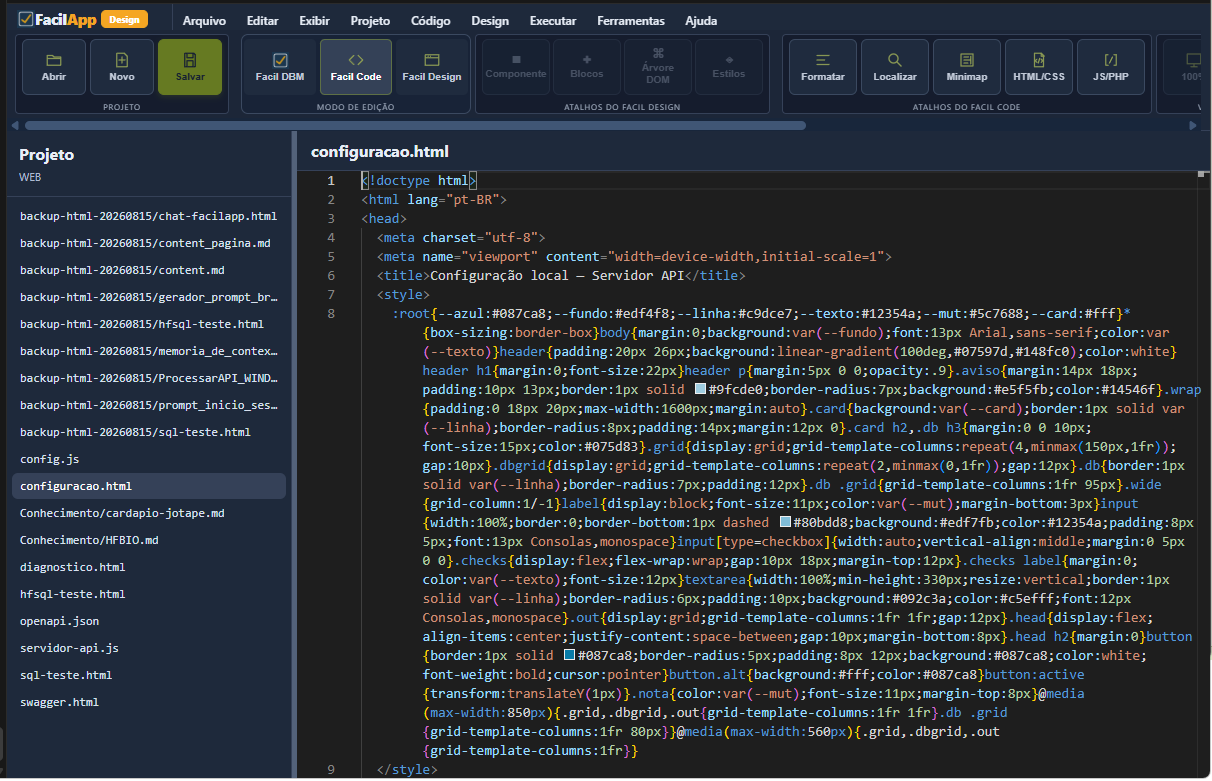
Task: Click the Blocos shortcut button
Action: pos(587,67)
